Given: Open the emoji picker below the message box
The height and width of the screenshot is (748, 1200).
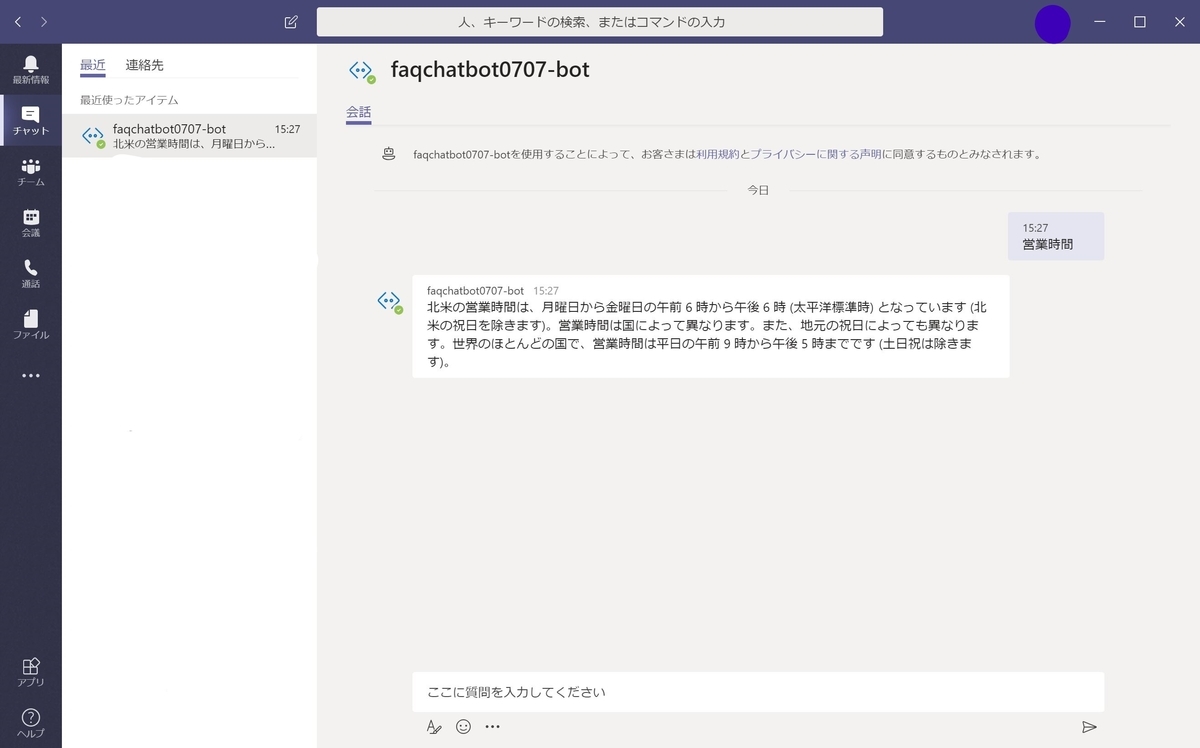Looking at the screenshot, I should pos(463,727).
